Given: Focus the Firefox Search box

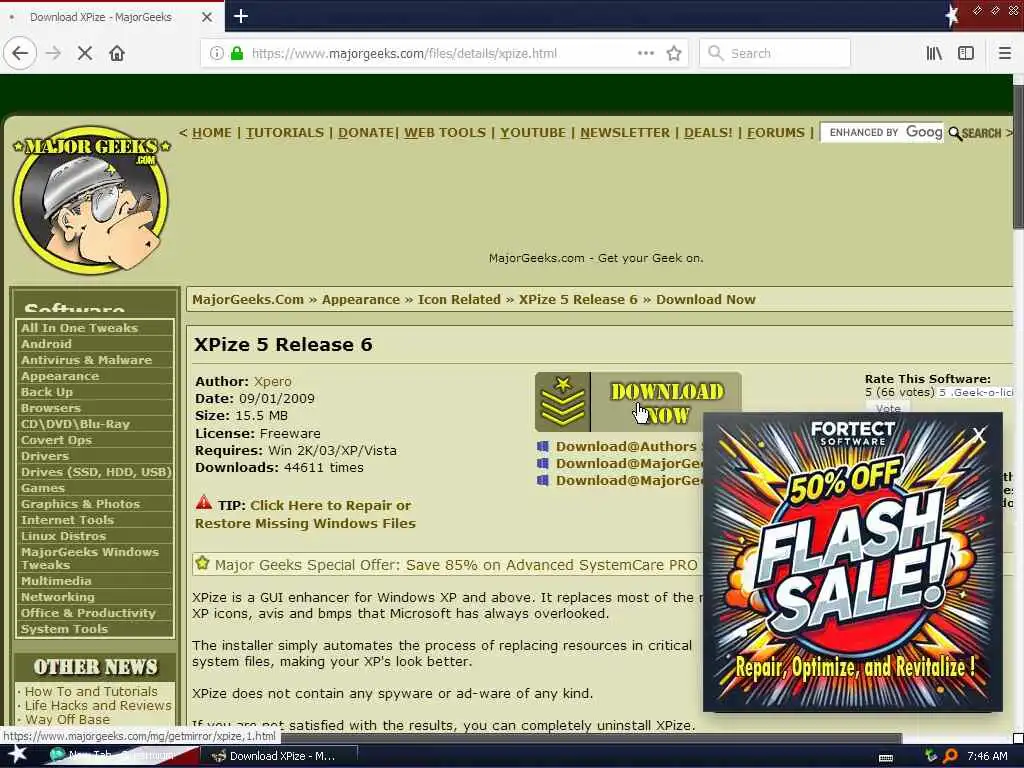Looking at the screenshot, I should (775, 53).
